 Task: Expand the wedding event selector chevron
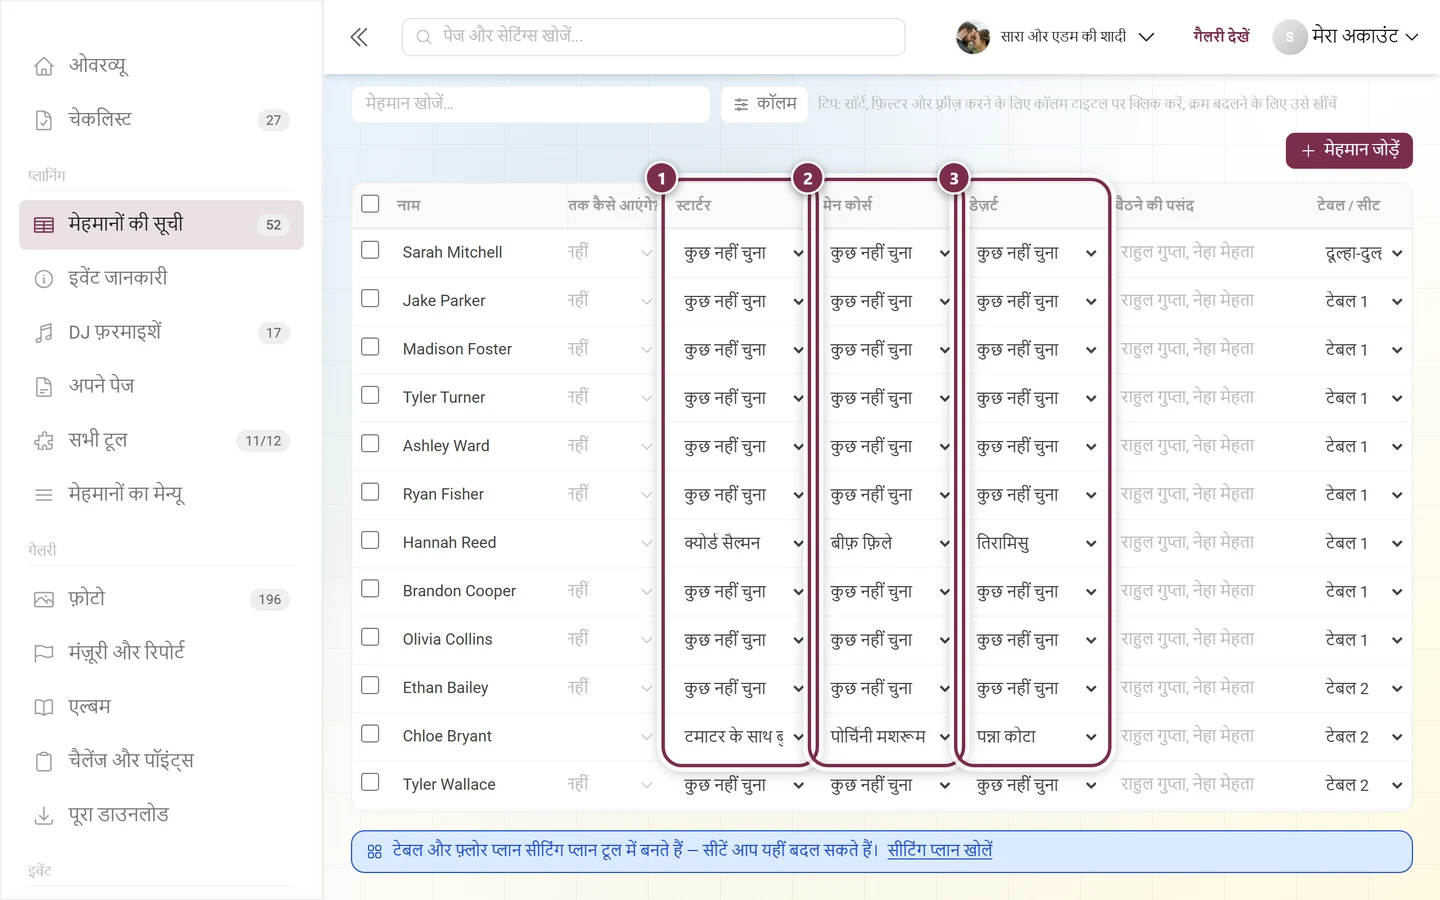[1147, 37]
